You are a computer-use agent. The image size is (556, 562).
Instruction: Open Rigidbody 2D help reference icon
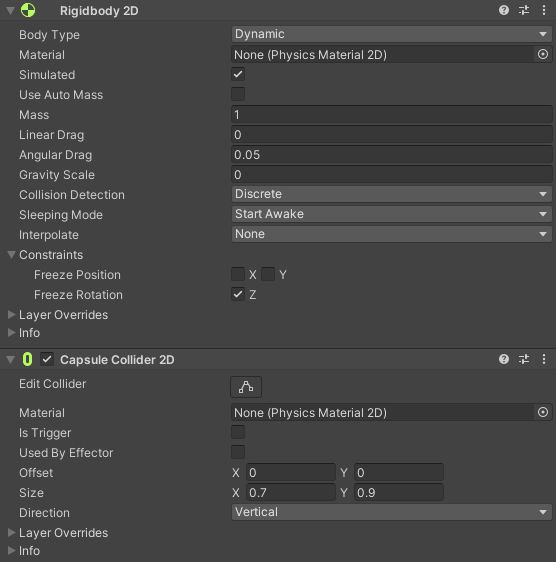(x=504, y=10)
